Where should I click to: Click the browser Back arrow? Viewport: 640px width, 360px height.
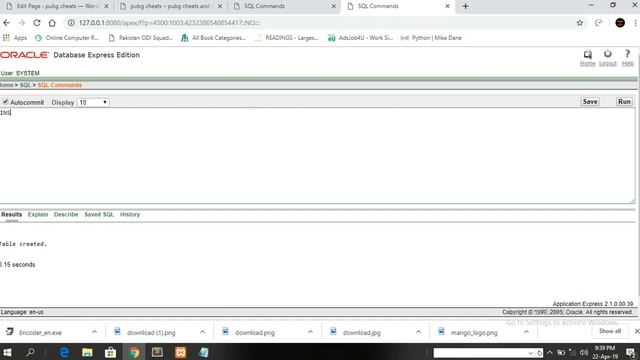(x=7, y=23)
